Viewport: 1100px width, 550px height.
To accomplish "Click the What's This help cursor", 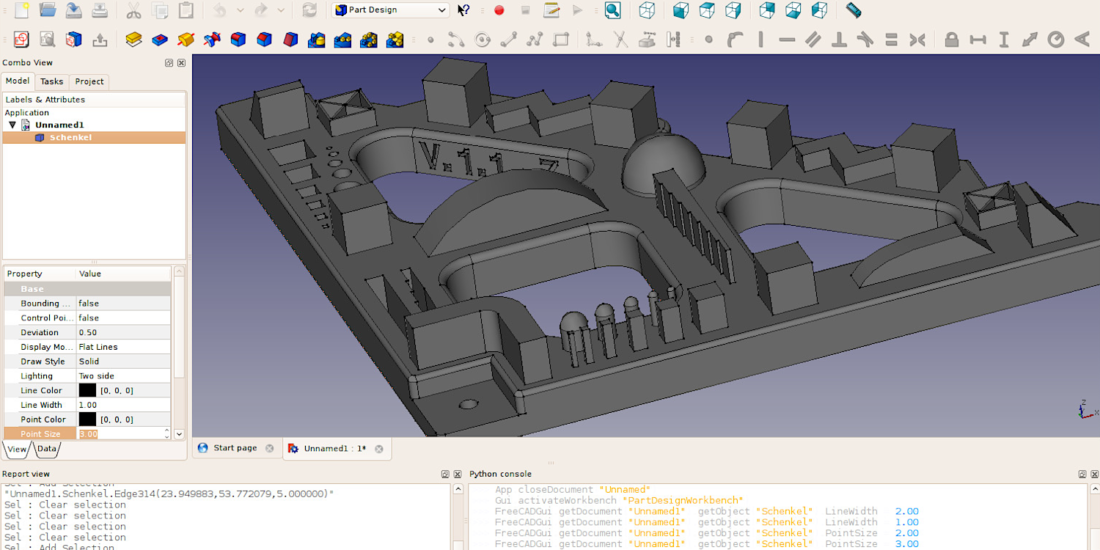I will click(x=464, y=10).
